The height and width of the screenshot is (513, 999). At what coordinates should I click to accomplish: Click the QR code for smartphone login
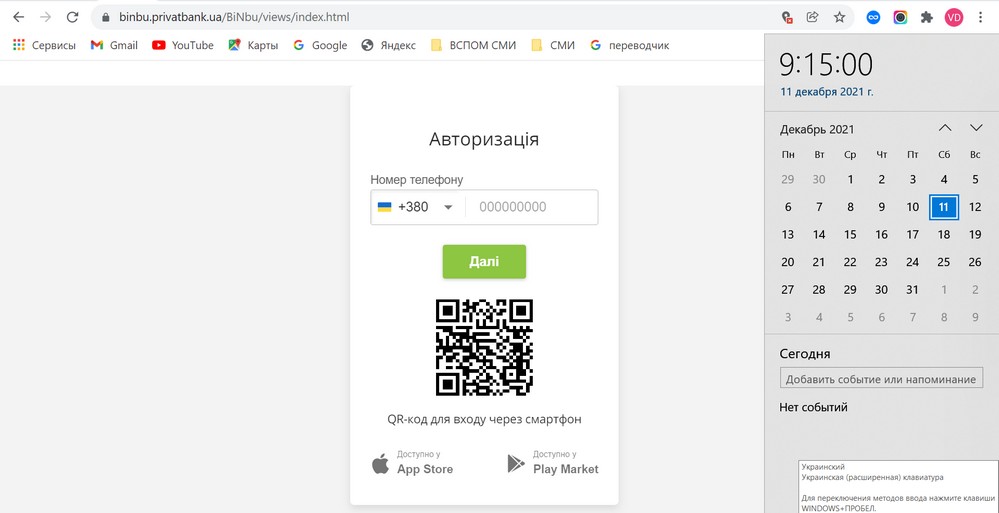pyautogui.click(x=484, y=347)
